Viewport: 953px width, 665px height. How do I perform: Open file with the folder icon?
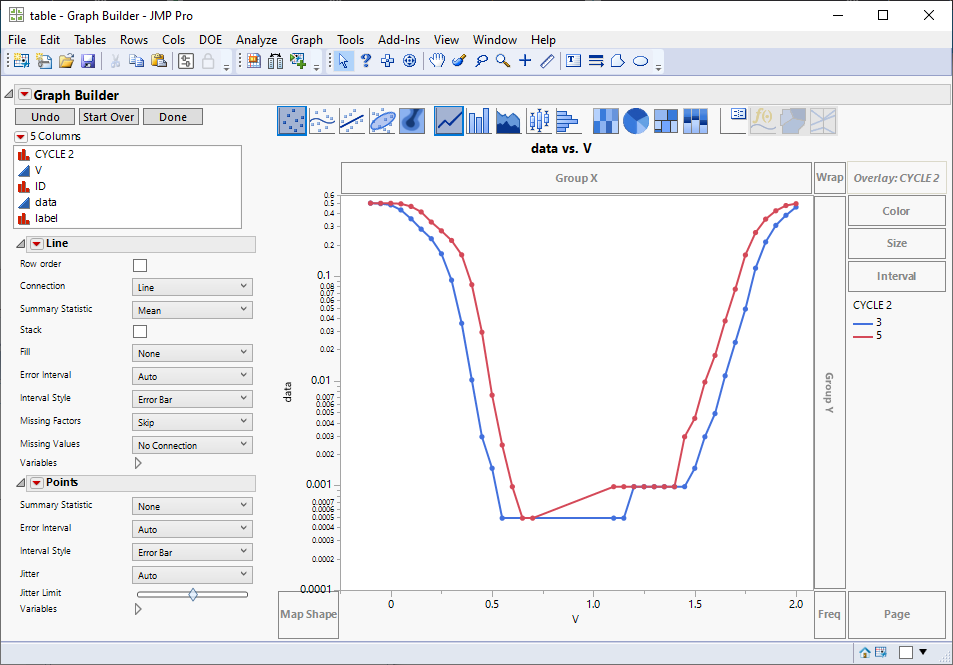pos(66,61)
